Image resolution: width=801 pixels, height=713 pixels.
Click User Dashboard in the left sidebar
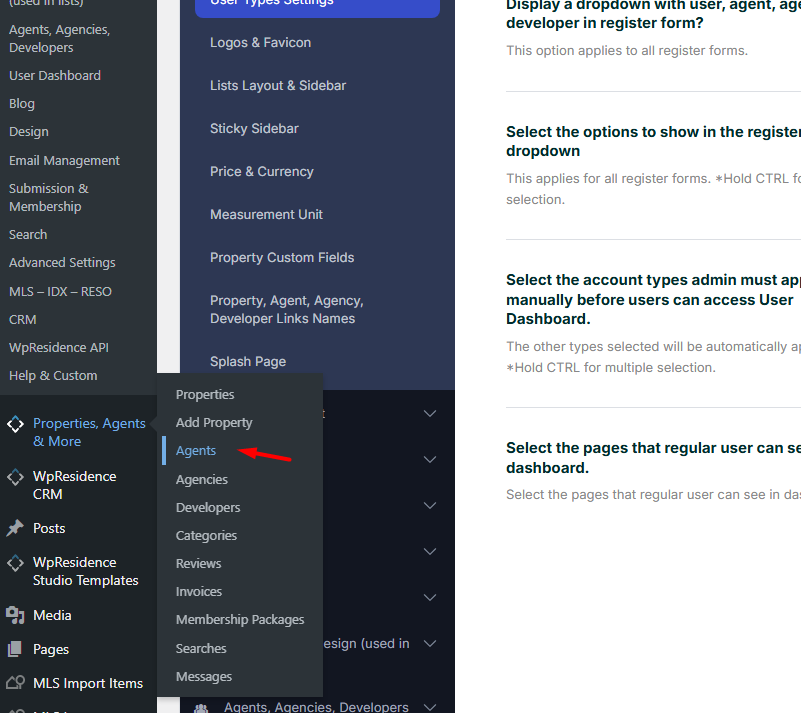point(55,76)
